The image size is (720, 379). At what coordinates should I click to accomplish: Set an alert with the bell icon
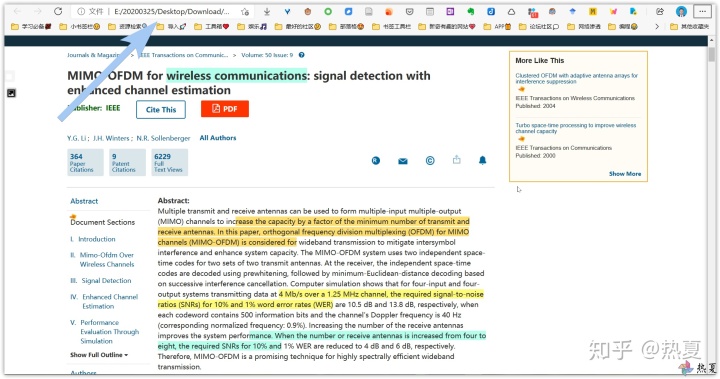pyautogui.click(x=483, y=160)
